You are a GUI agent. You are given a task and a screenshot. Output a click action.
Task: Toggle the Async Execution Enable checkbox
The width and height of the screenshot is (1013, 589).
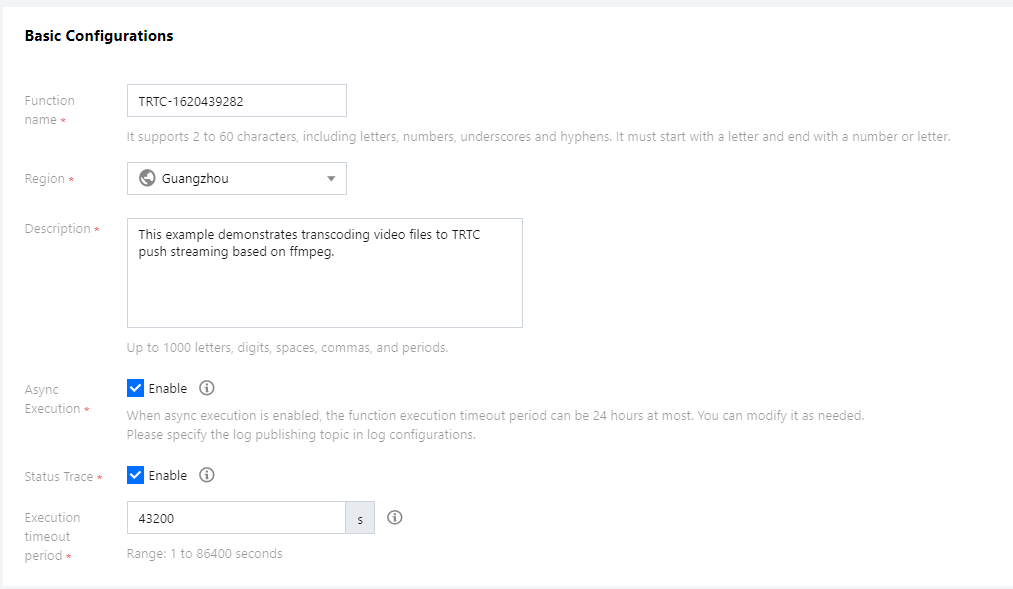[x=136, y=388]
